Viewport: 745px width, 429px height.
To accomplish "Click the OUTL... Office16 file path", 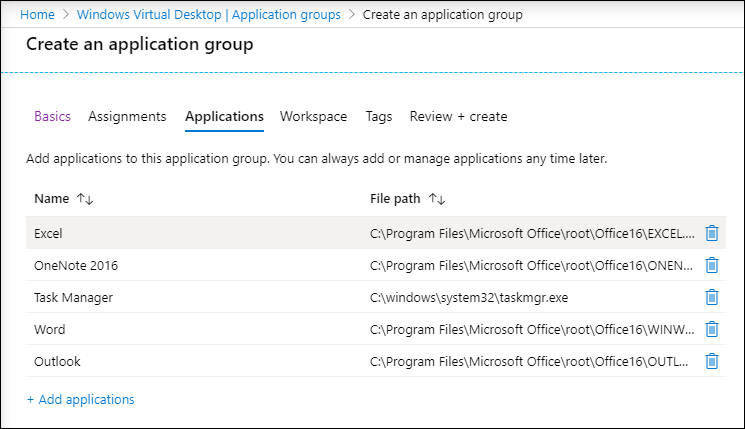I will [x=529, y=361].
